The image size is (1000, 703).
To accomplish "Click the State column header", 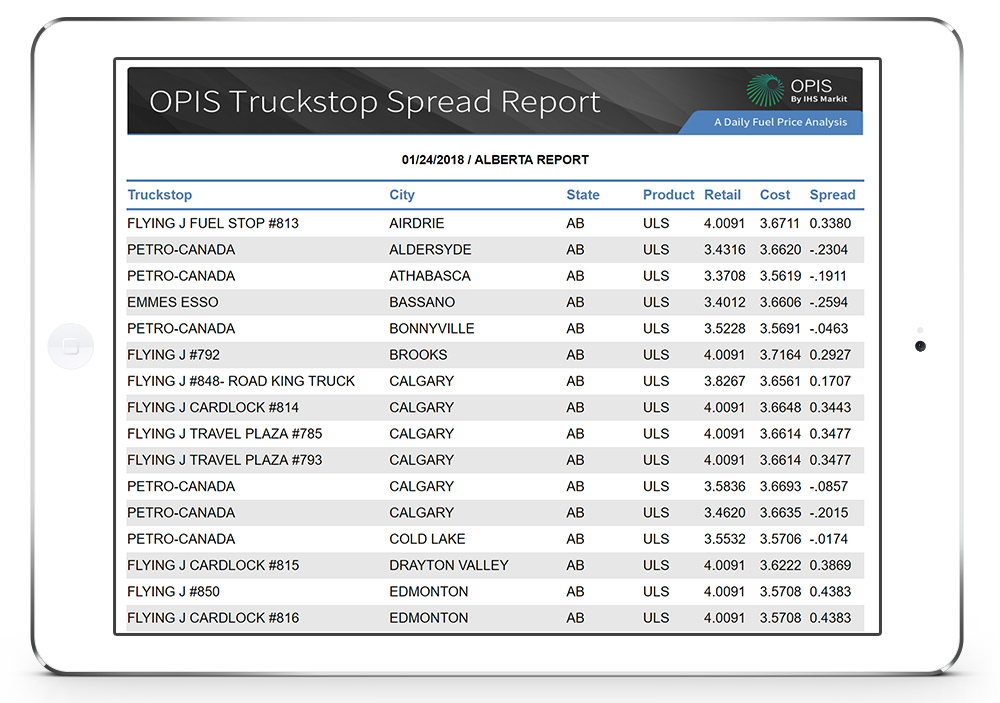I will tap(583, 195).
